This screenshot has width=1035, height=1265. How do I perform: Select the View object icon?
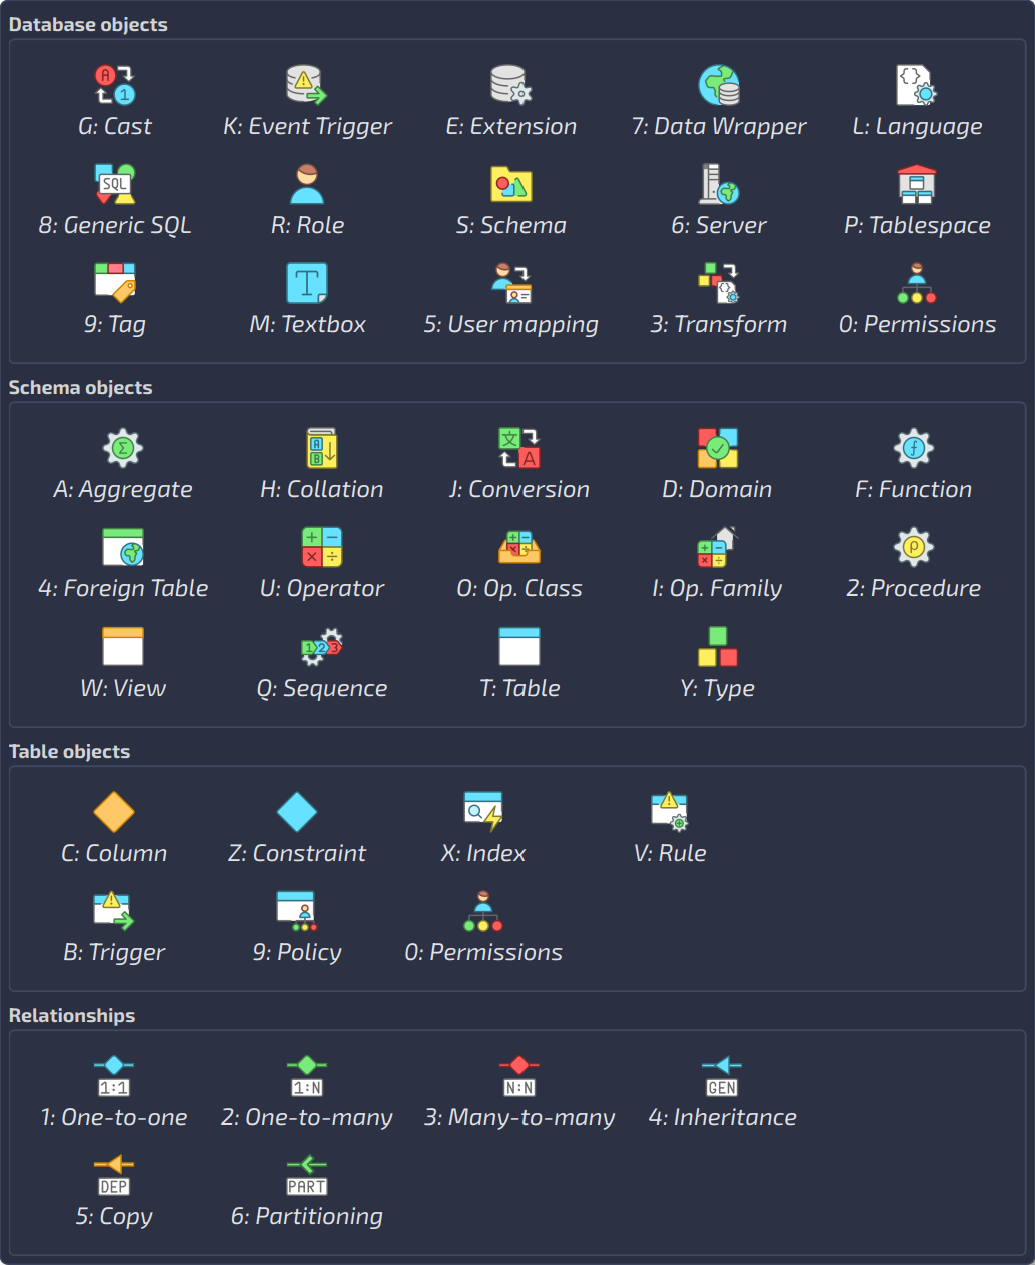coord(123,646)
